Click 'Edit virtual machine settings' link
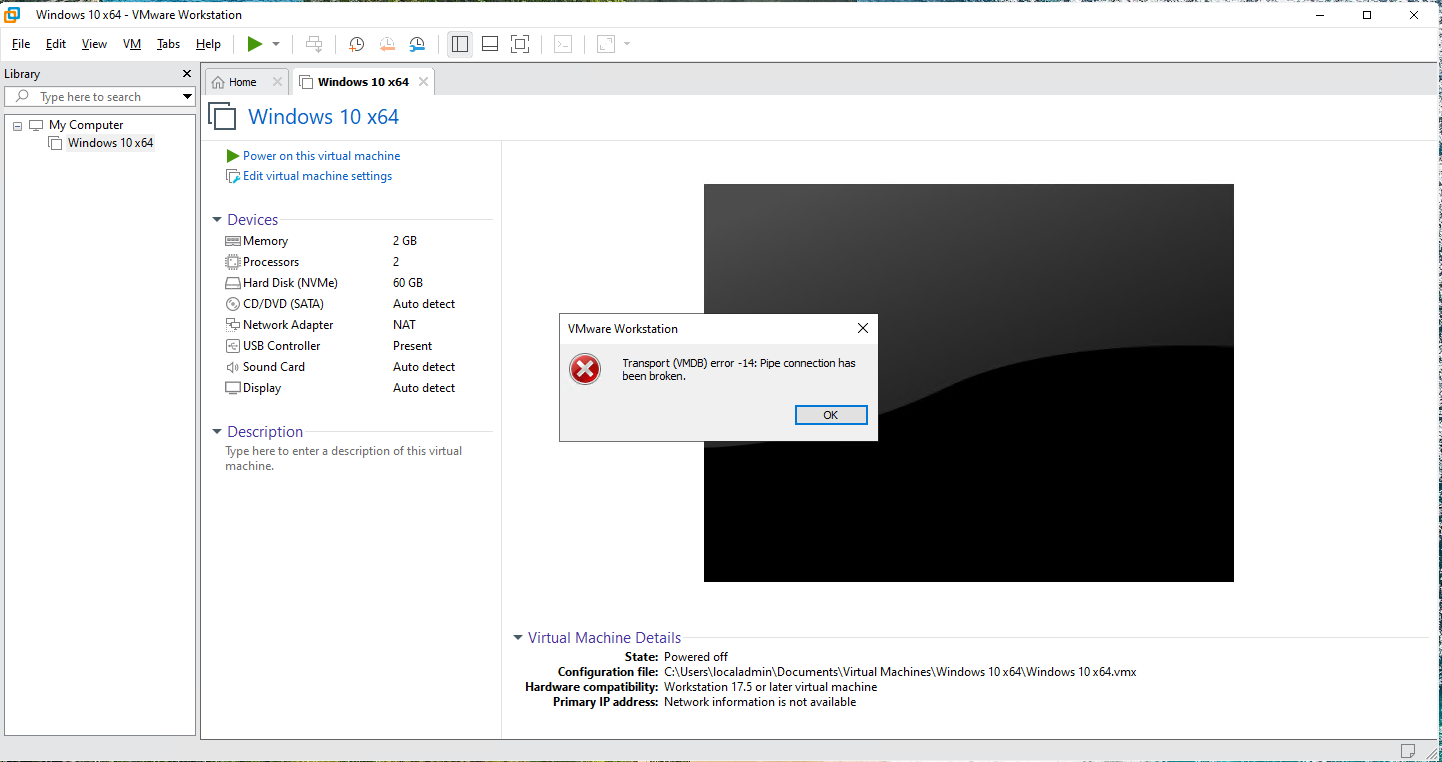Image resolution: width=1442 pixels, height=762 pixels. (x=317, y=176)
